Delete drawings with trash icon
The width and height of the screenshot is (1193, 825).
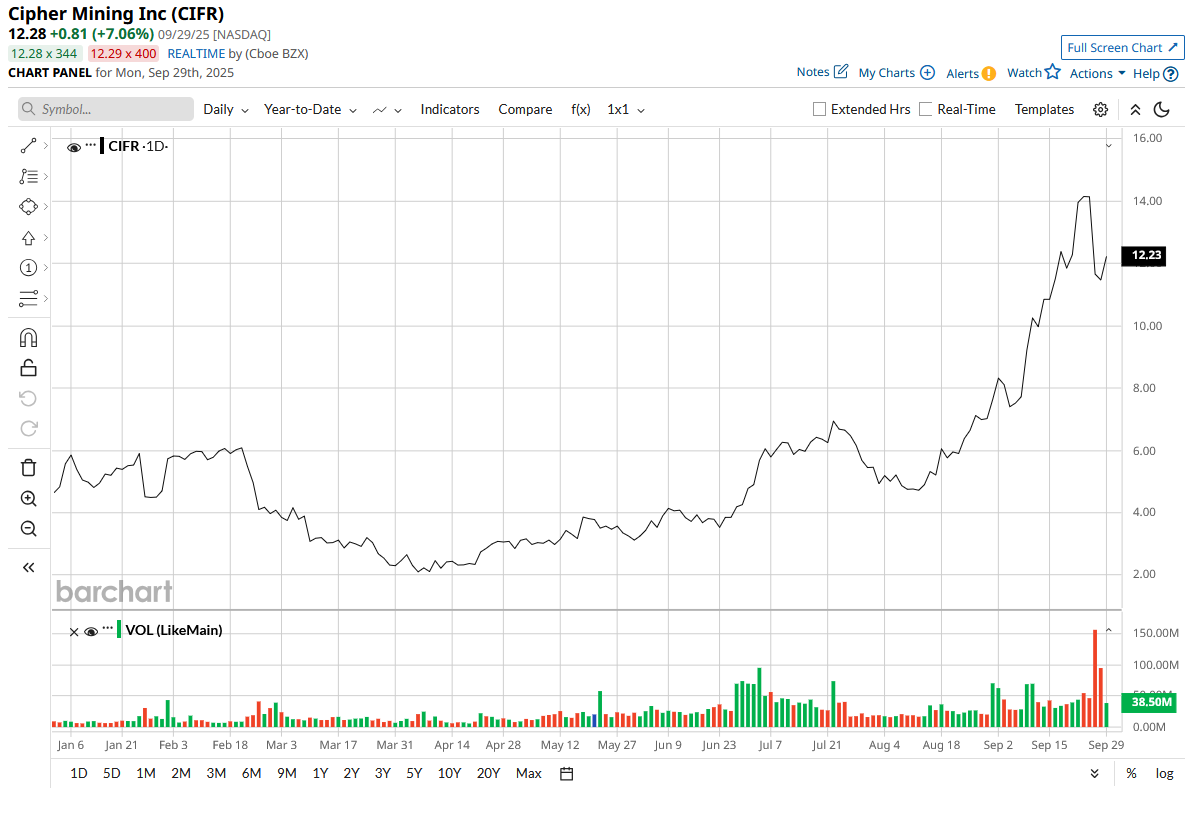click(28, 467)
